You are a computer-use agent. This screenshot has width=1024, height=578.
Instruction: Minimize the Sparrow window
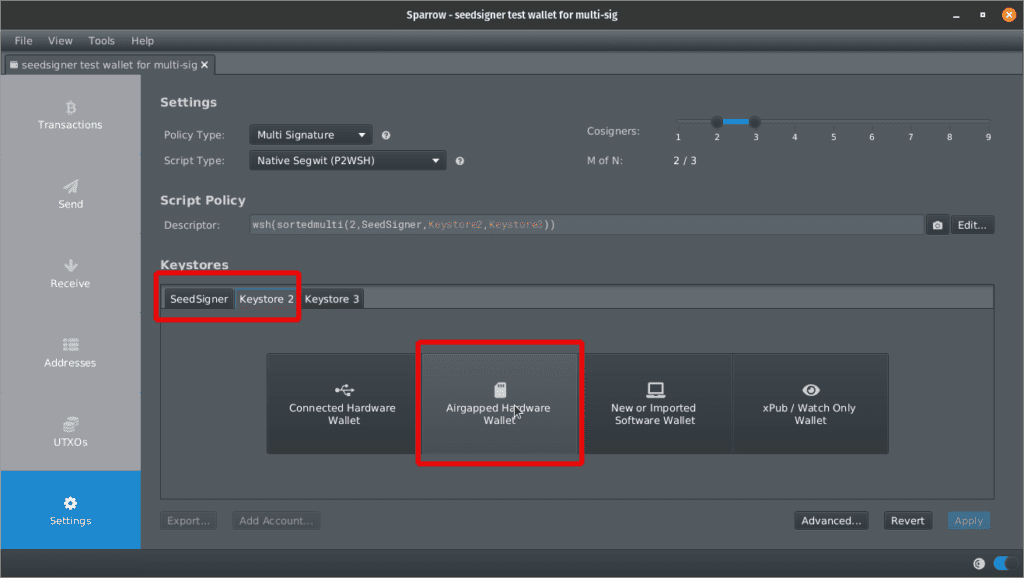tap(956, 15)
